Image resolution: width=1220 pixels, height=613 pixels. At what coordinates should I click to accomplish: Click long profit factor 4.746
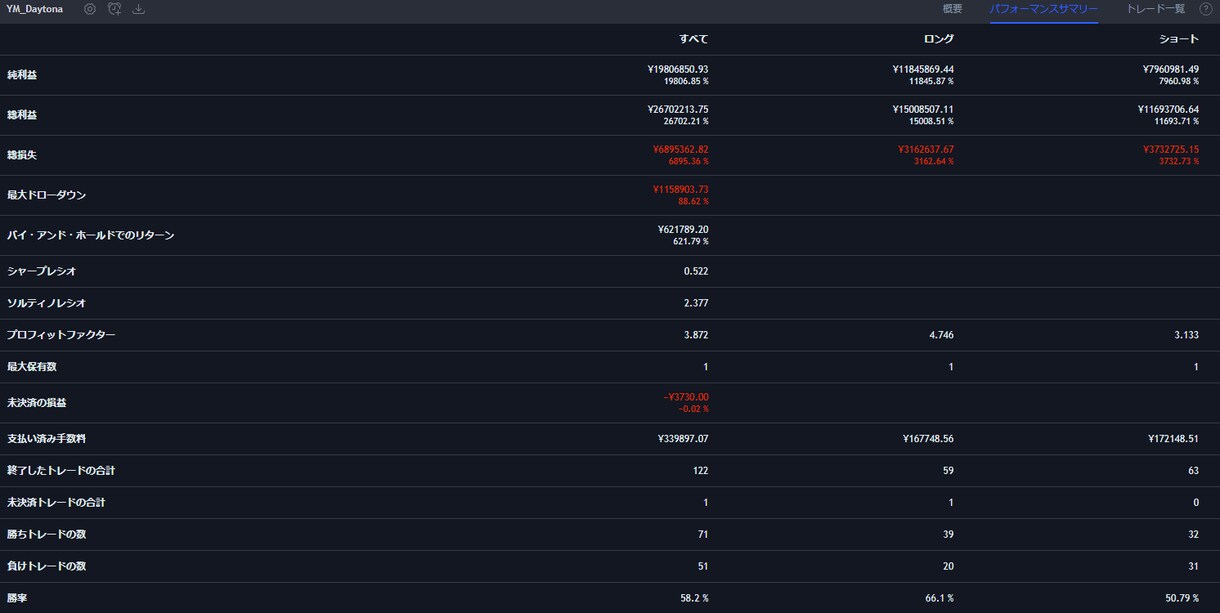[x=941, y=335]
